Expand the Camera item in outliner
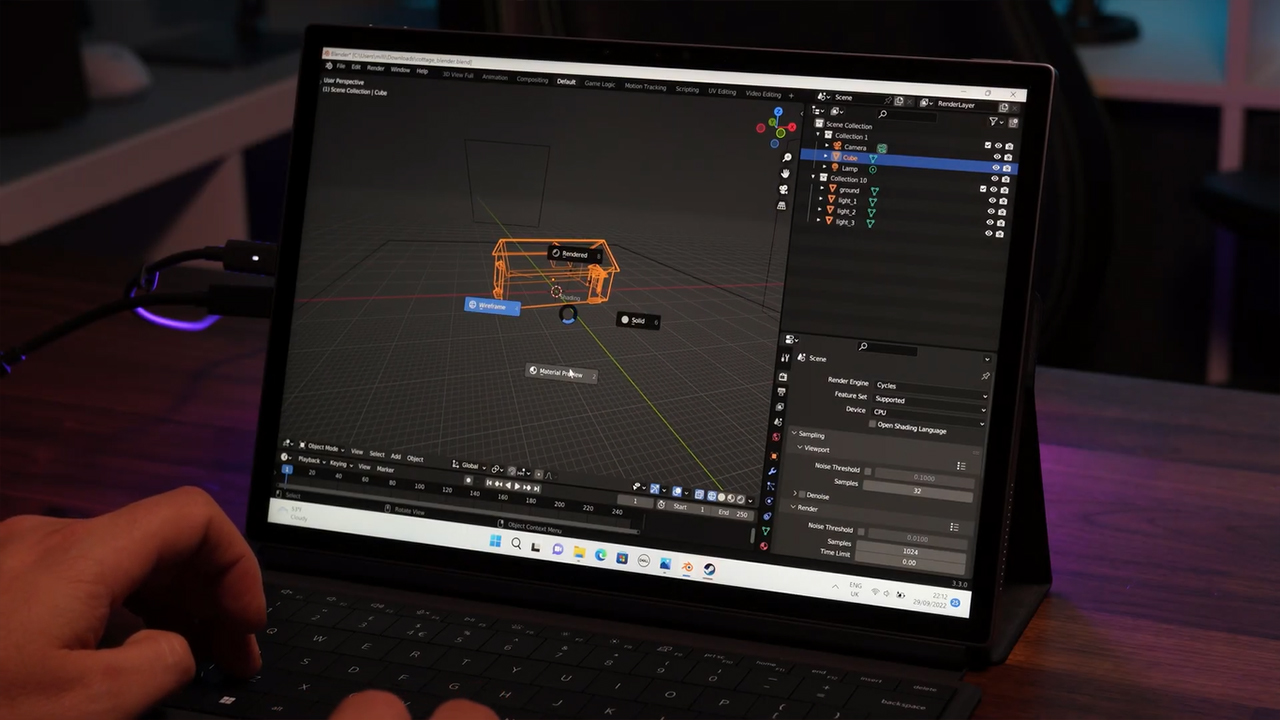Viewport: 1280px width, 720px height. click(x=825, y=146)
